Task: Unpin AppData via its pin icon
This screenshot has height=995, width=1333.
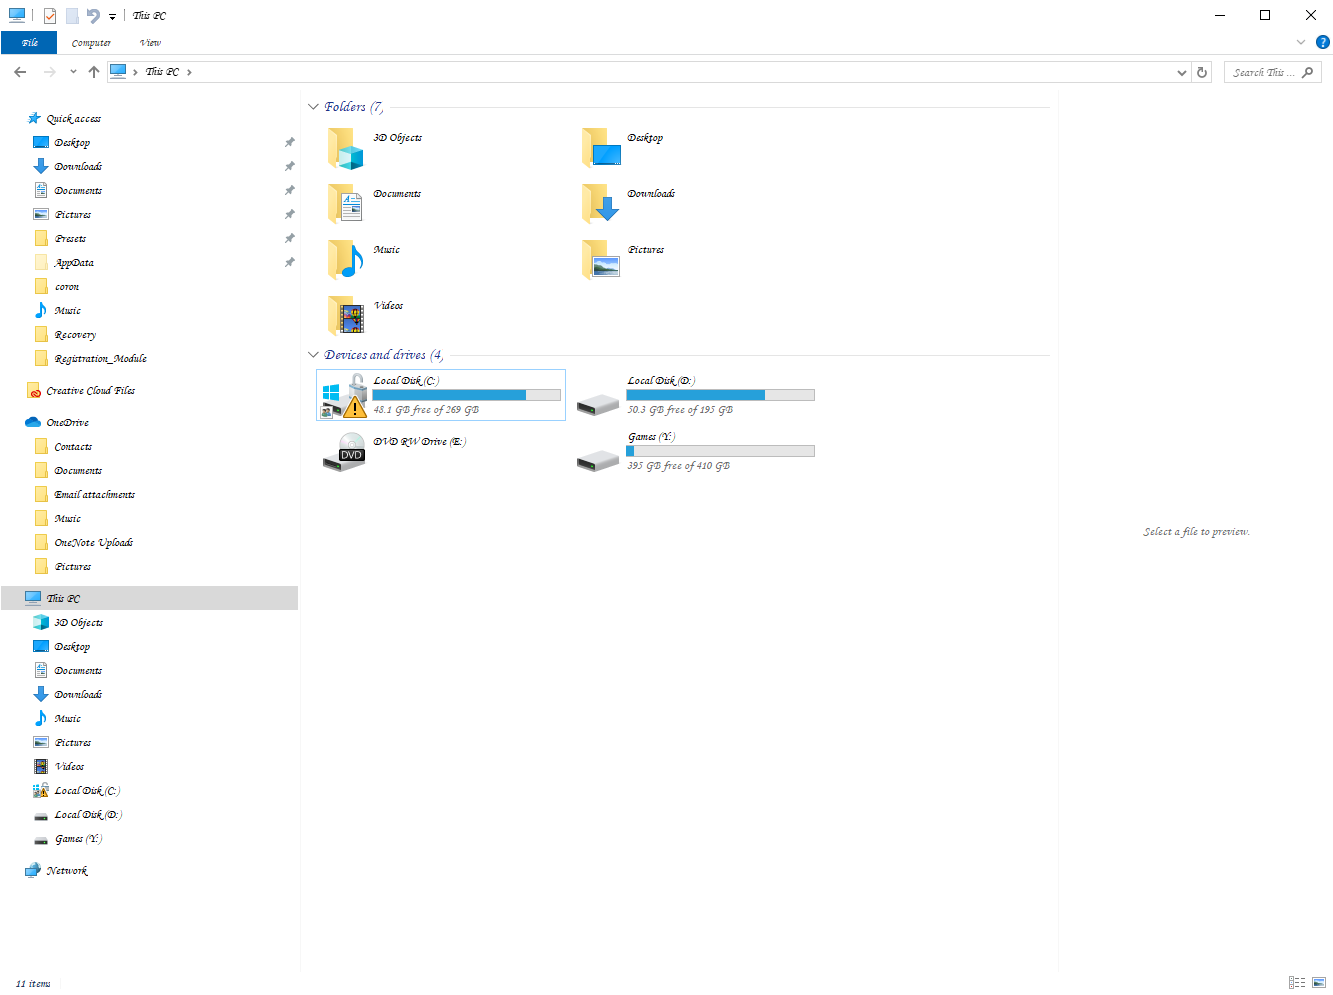Action: point(289,262)
